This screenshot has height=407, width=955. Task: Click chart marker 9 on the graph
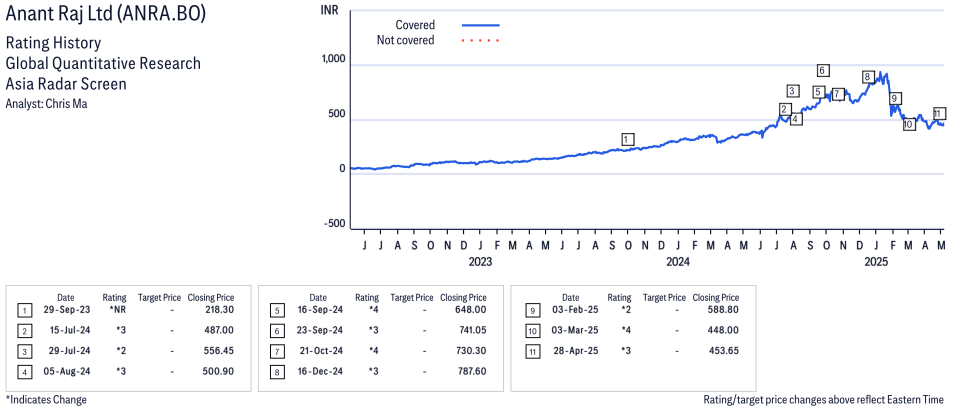coord(895,98)
